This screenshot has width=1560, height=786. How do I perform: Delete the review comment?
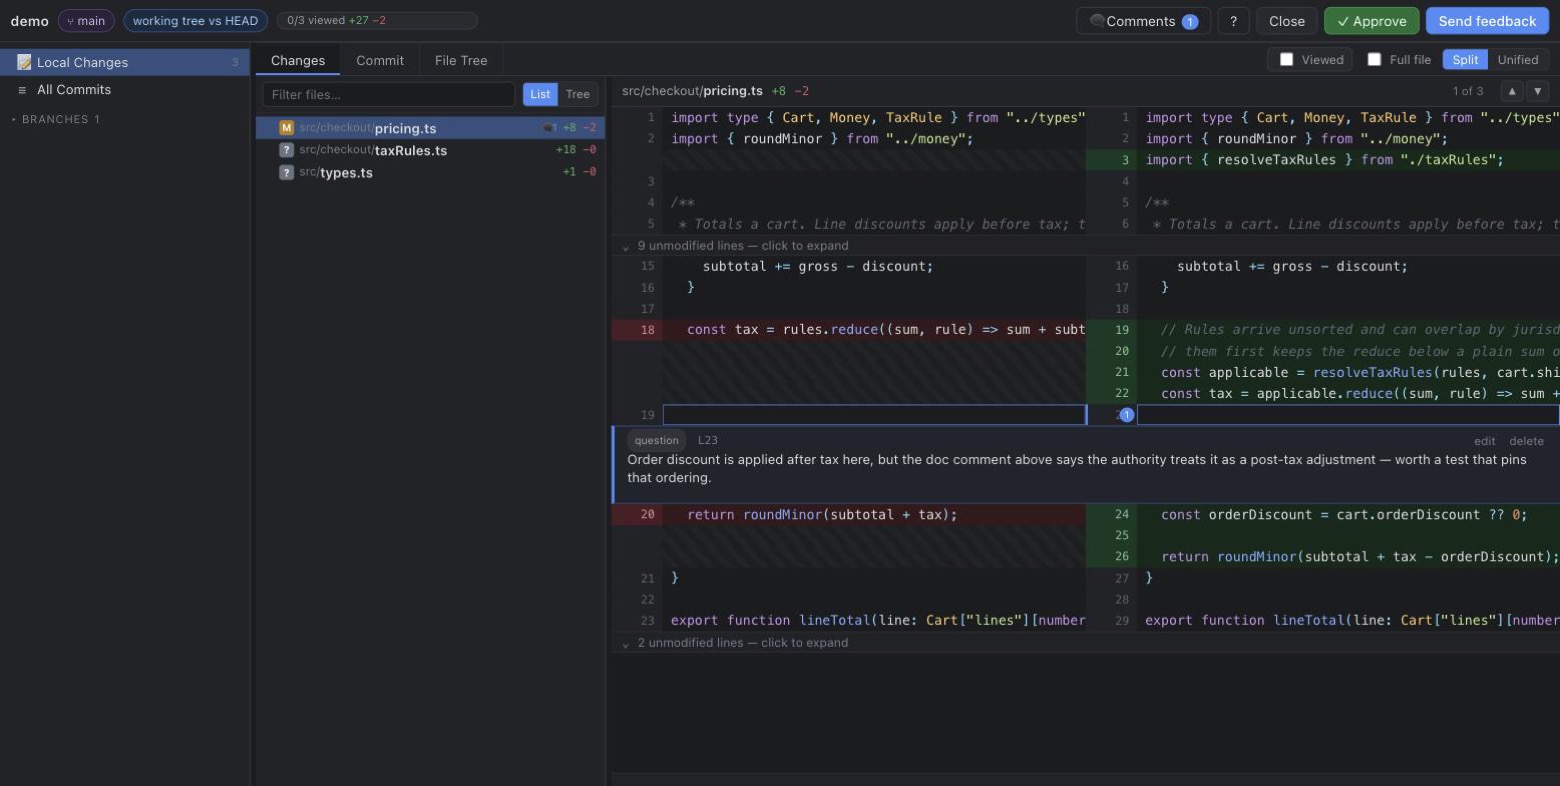1526,441
